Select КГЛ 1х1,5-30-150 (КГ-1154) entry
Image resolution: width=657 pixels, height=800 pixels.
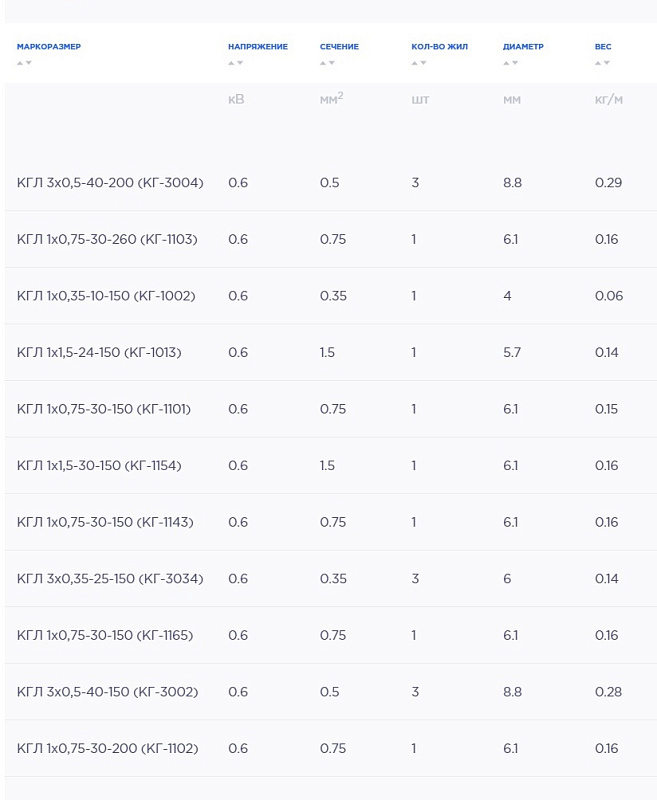click(99, 466)
